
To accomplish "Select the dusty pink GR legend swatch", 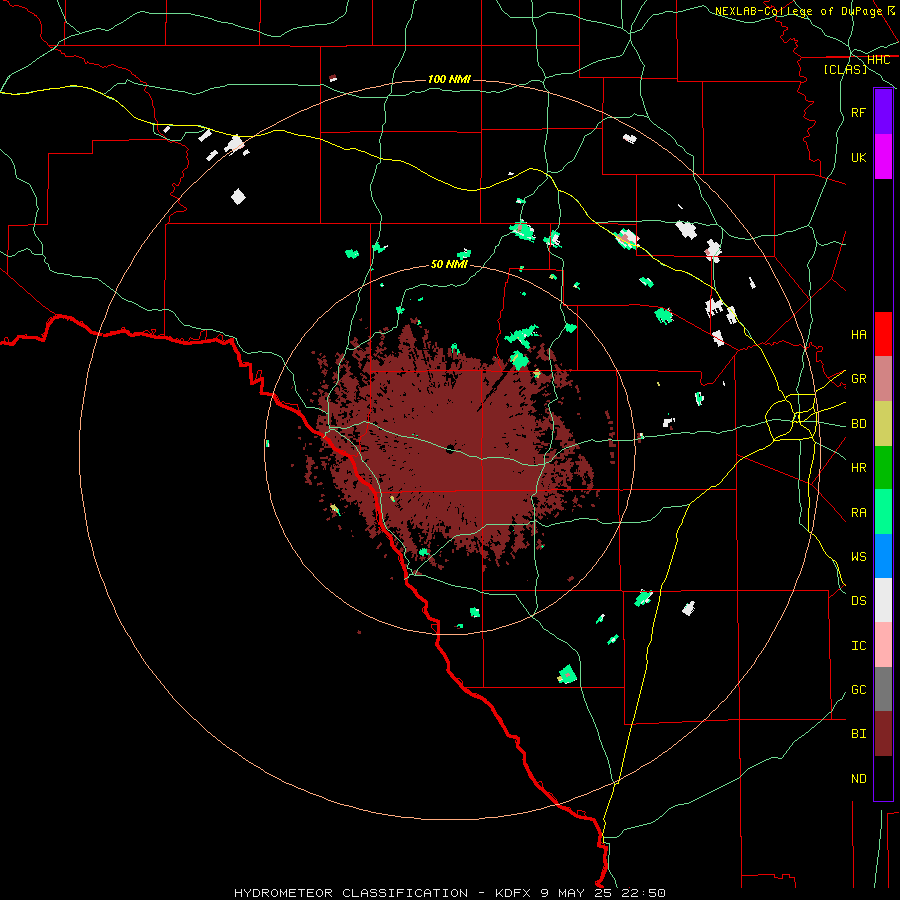I will (x=883, y=379).
